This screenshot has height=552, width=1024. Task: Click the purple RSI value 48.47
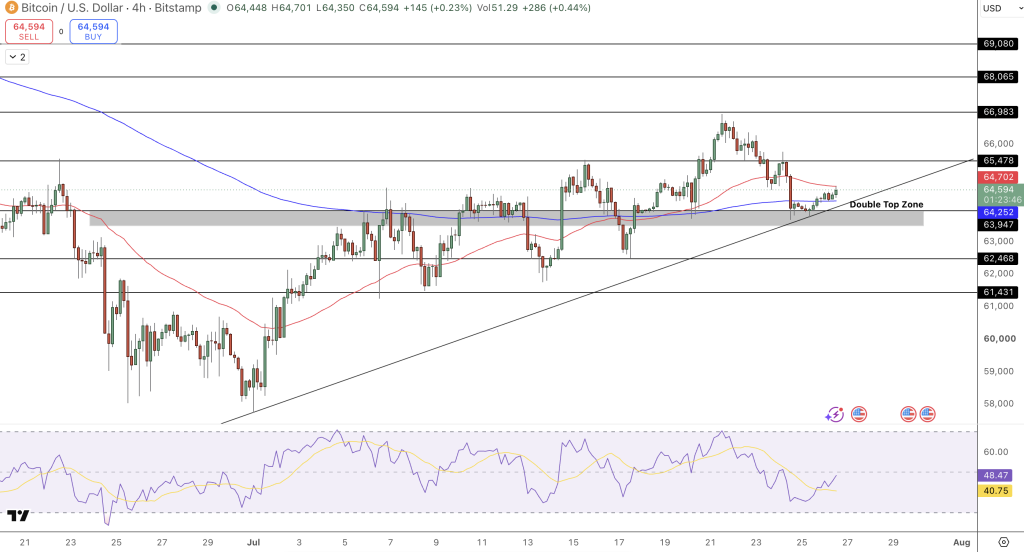pyautogui.click(x=995, y=476)
